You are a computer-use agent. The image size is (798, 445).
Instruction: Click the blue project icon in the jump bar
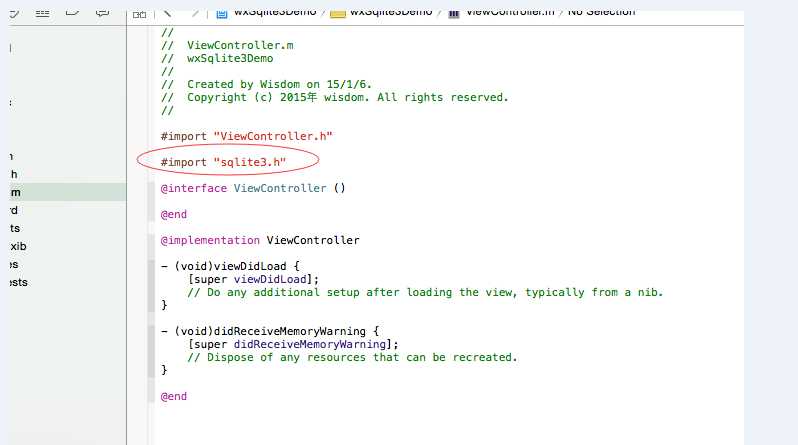(222, 14)
